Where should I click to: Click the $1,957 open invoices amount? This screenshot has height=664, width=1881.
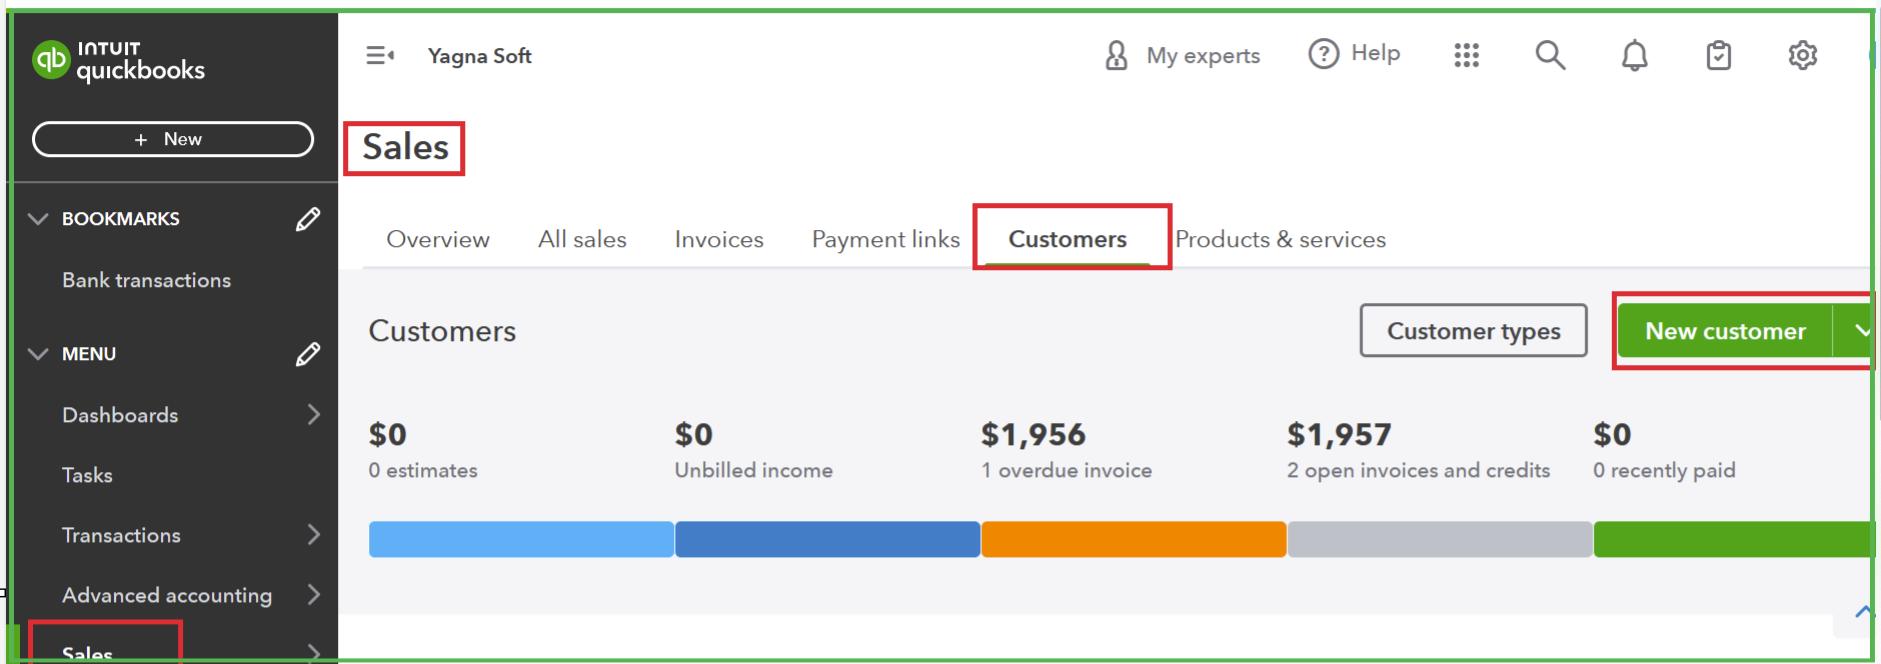[x=1339, y=435]
